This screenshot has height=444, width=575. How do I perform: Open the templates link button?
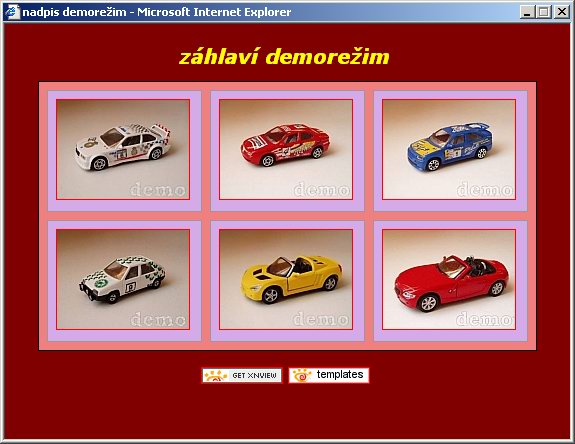(329, 375)
